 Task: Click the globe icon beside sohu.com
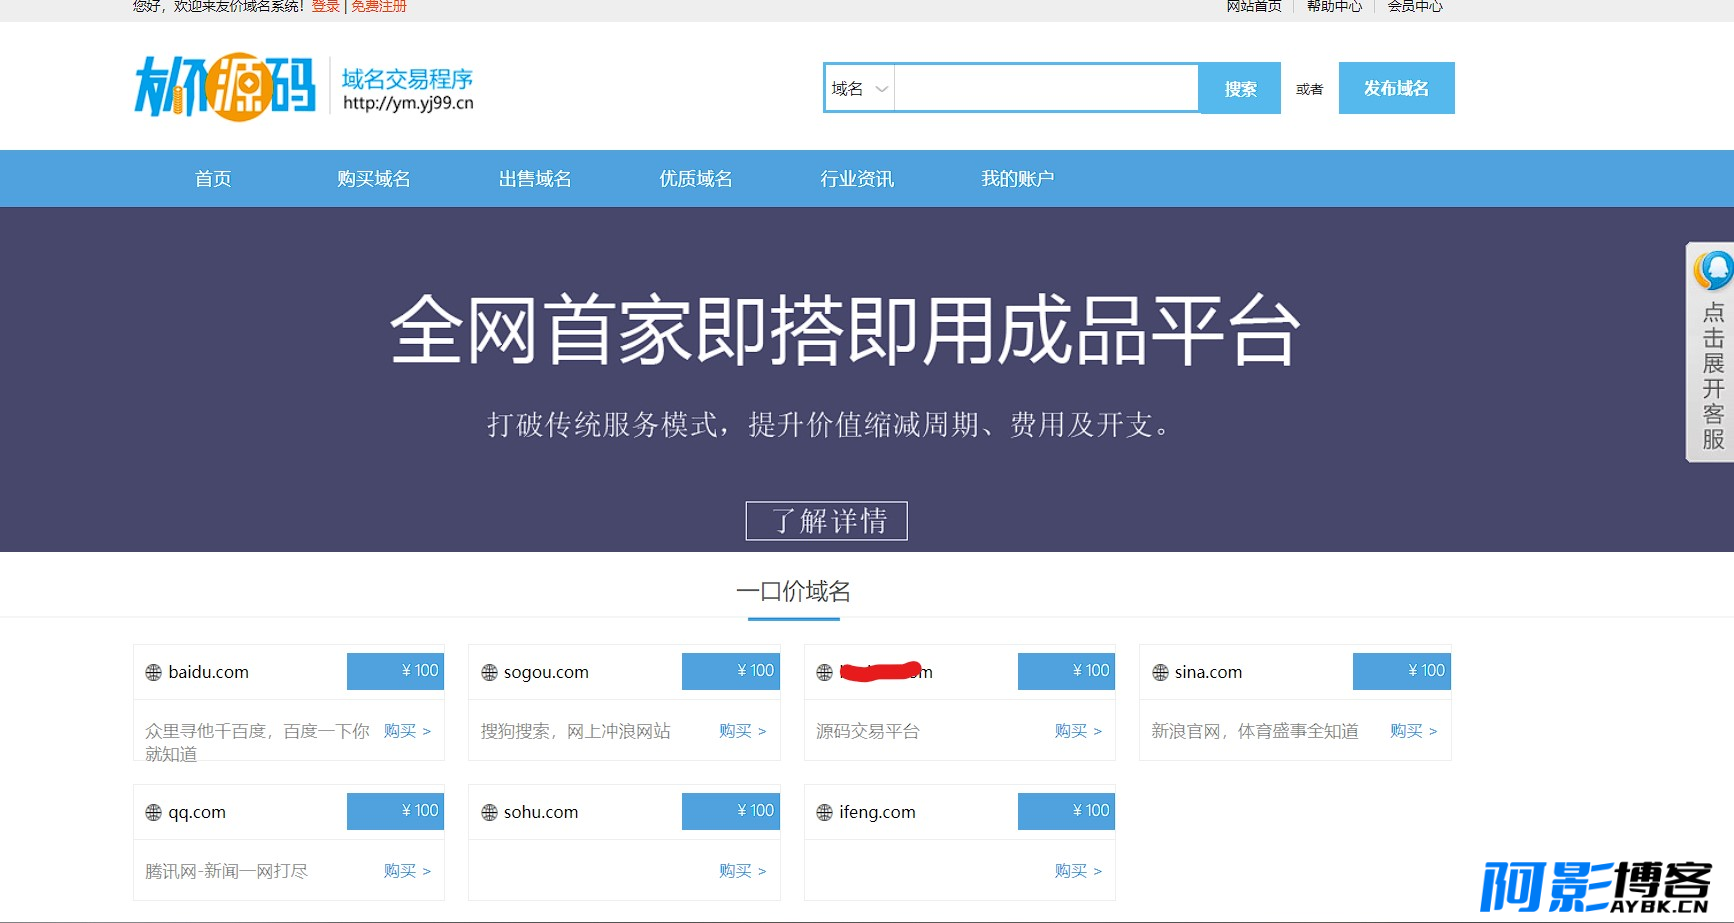pos(489,813)
